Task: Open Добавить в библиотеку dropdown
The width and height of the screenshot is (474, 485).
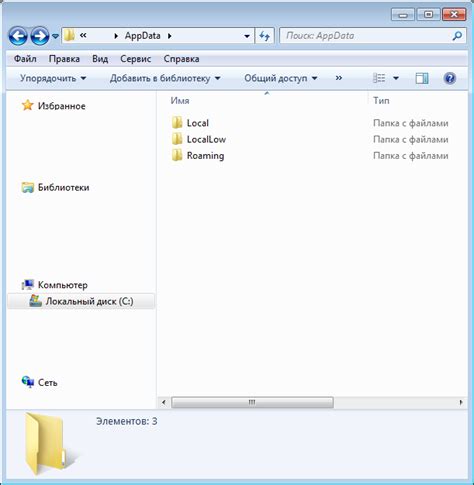Action: pyautogui.click(x=165, y=78)
